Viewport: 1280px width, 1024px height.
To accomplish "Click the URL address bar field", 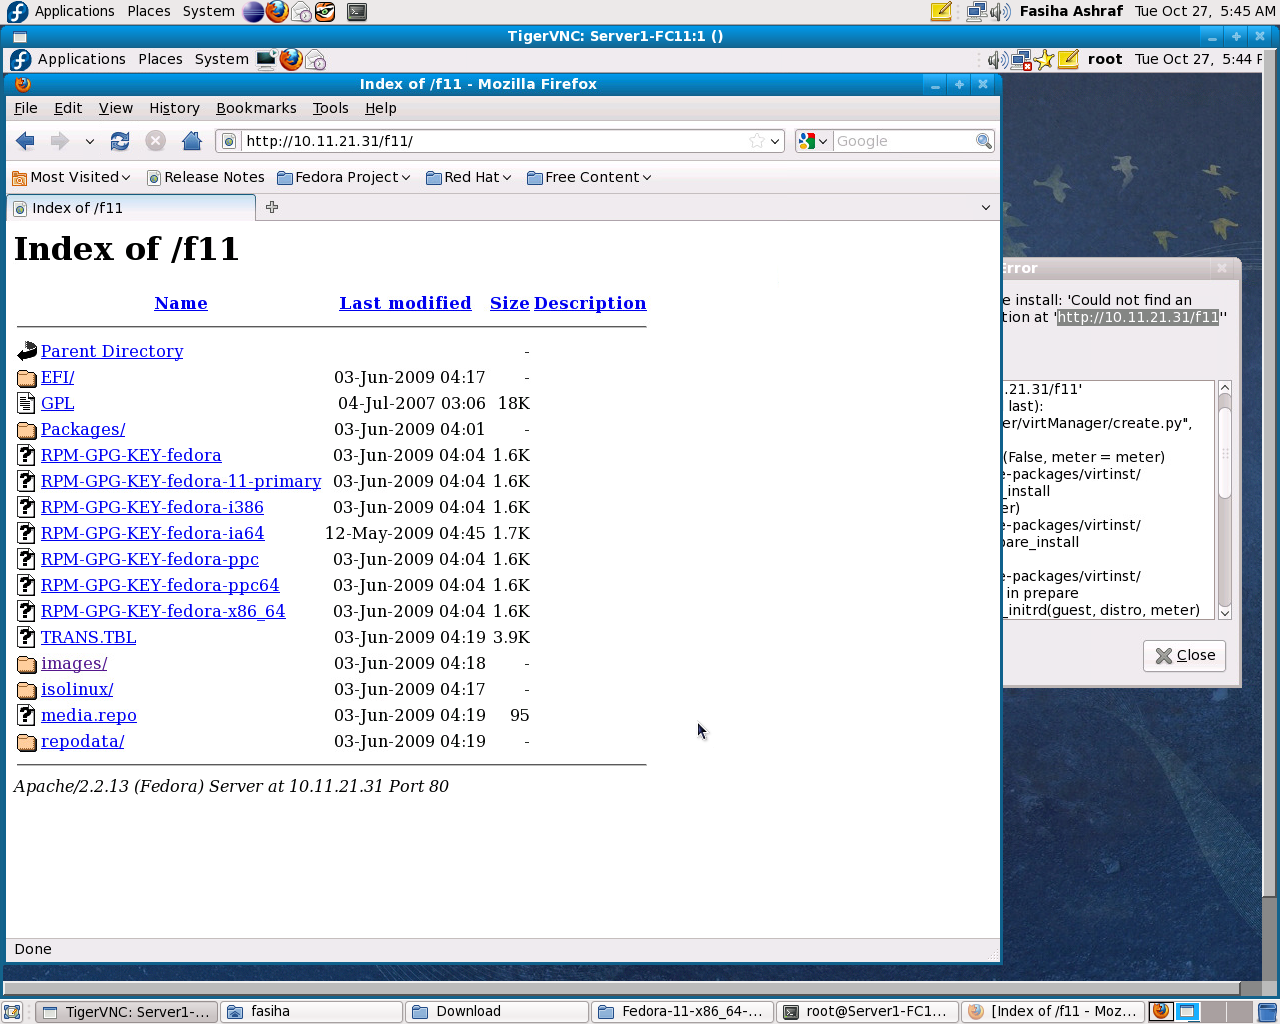I will (490, 141).
